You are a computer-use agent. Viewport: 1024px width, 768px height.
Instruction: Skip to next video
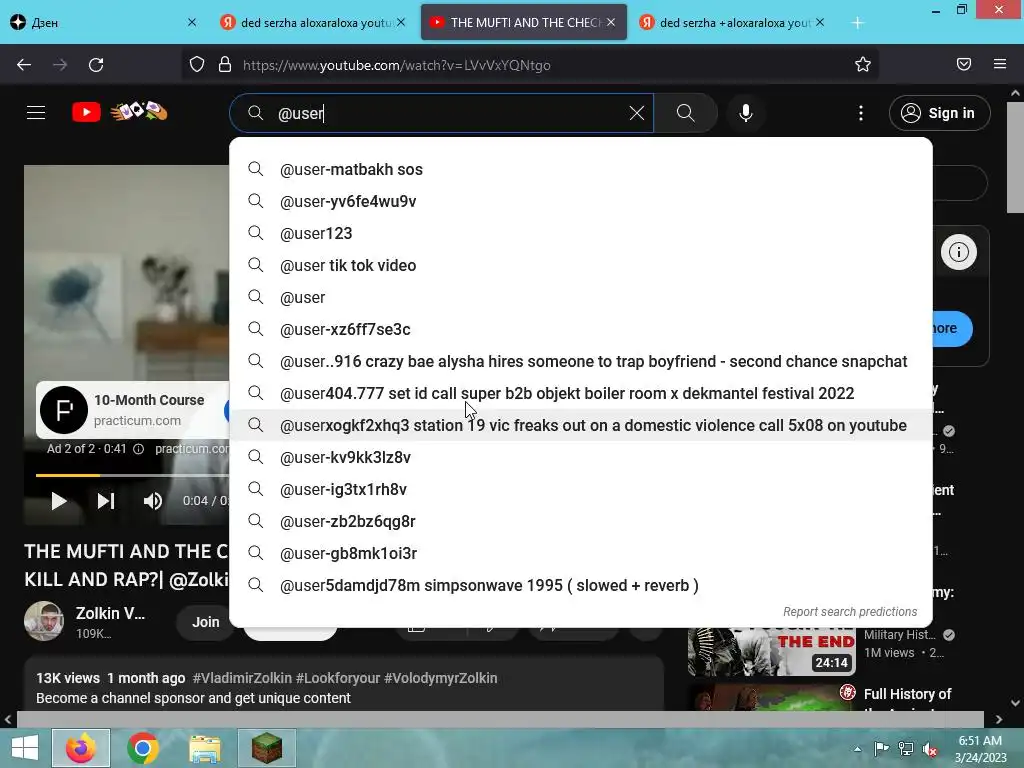point(106,501)
